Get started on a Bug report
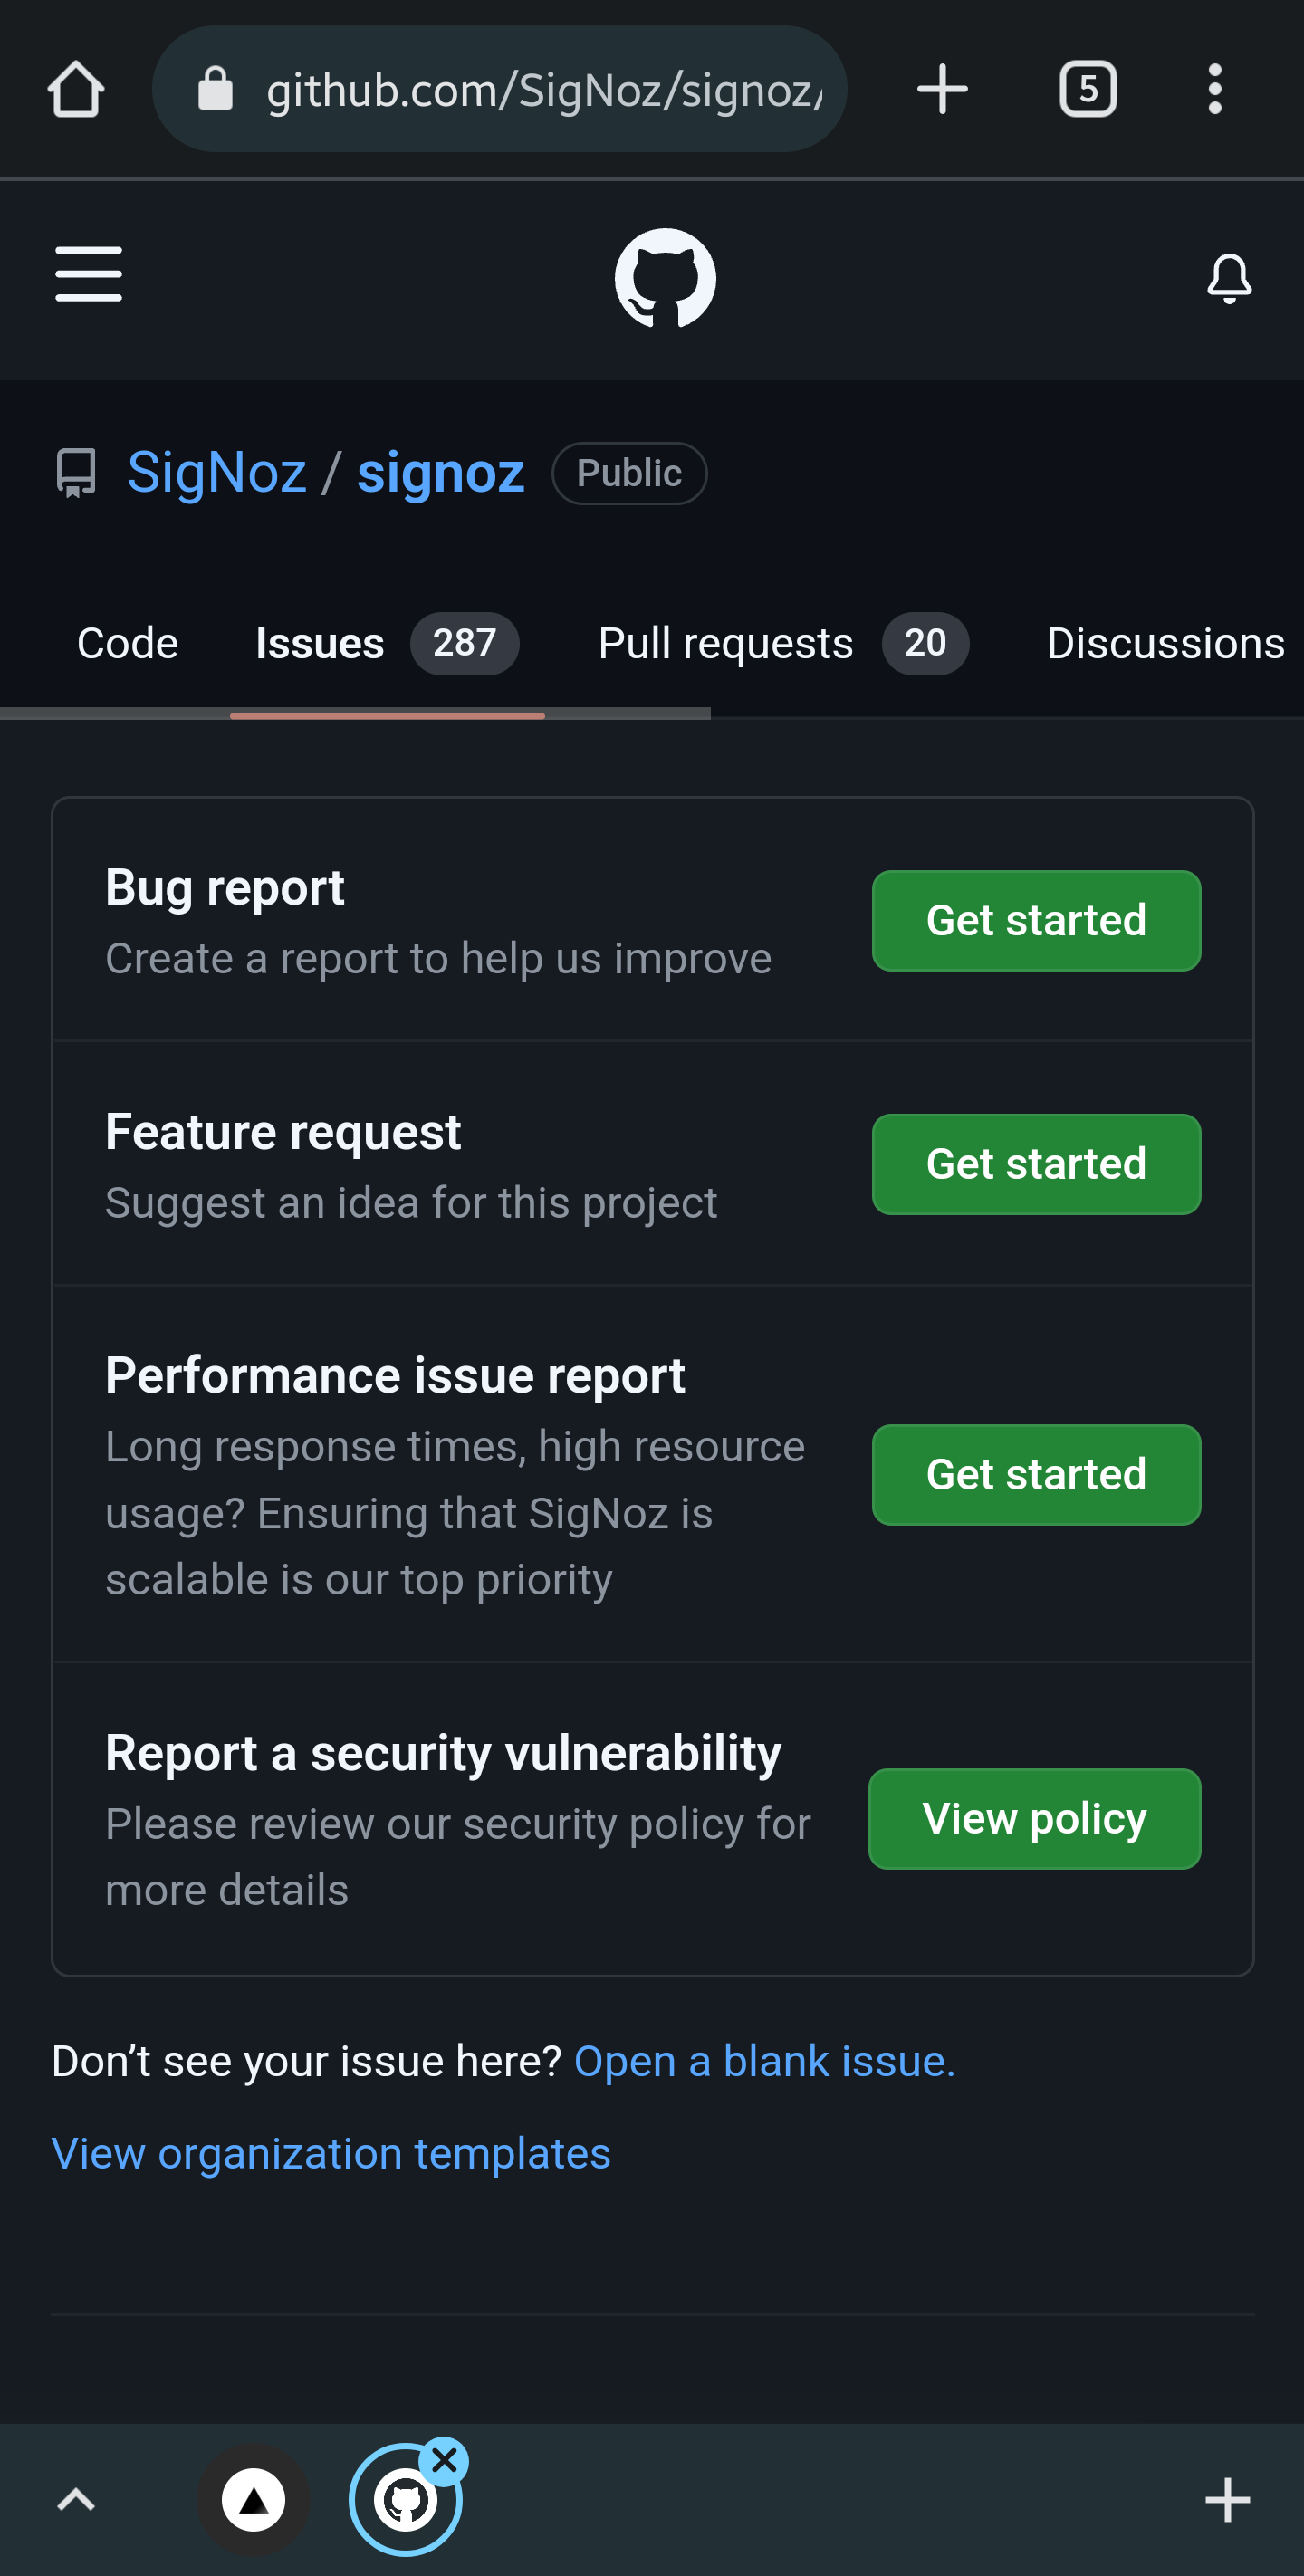The image size is (1304, 2576). [1035, 920]
